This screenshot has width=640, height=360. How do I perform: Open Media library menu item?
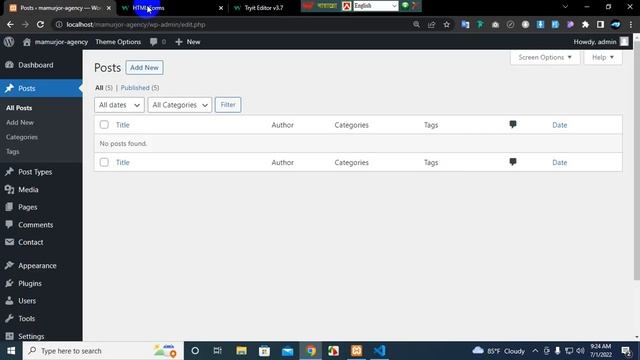point(41,189)
